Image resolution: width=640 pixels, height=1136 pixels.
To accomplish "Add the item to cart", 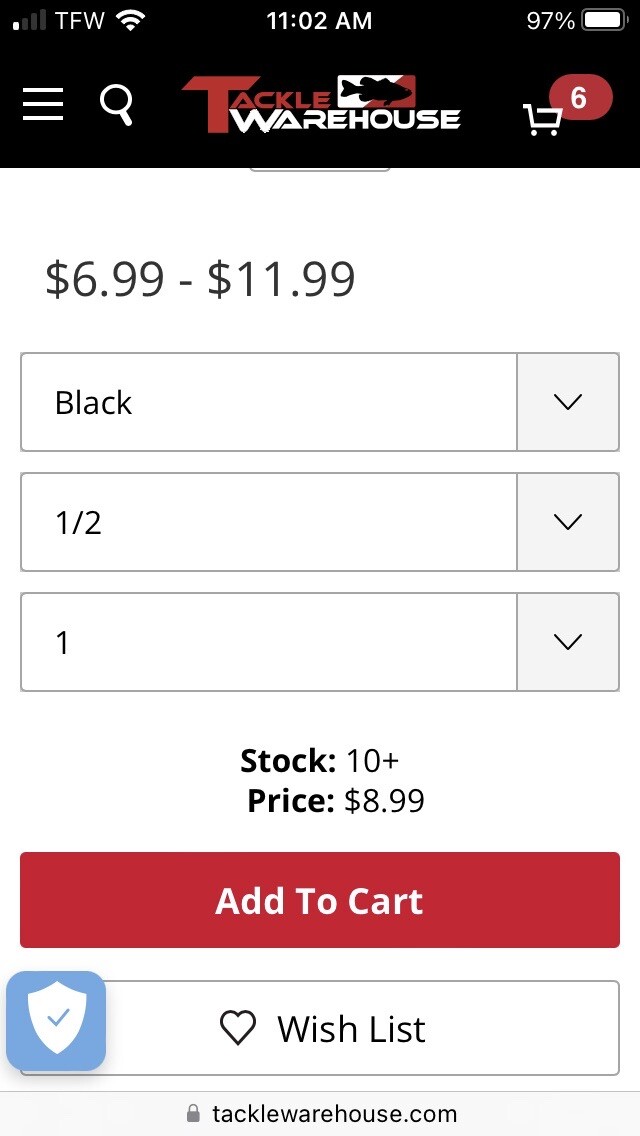I will coord(320,900).
